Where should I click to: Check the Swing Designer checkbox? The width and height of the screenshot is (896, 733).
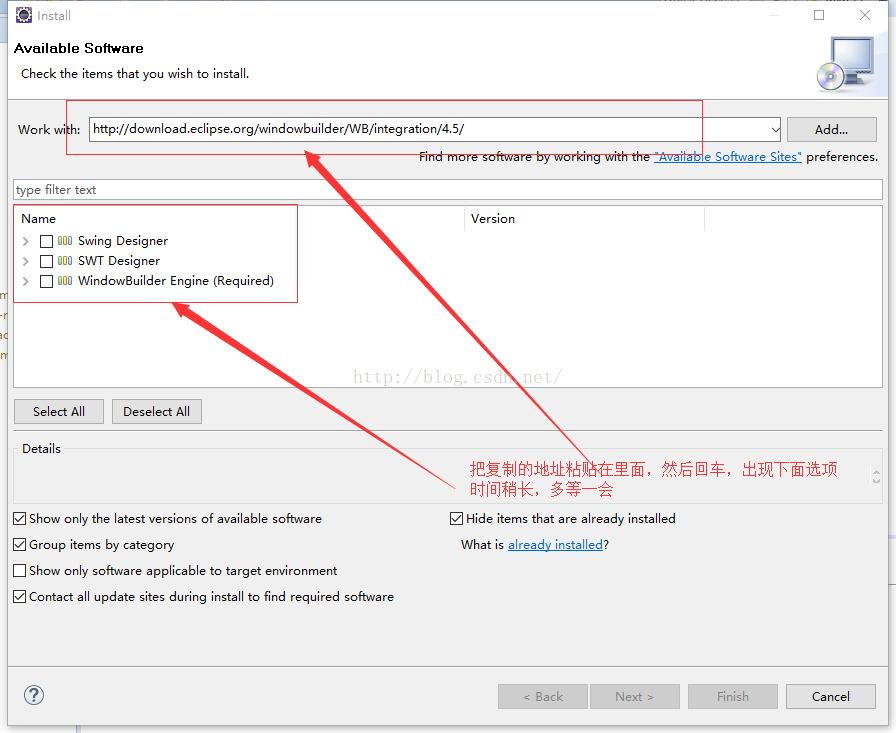46,241
